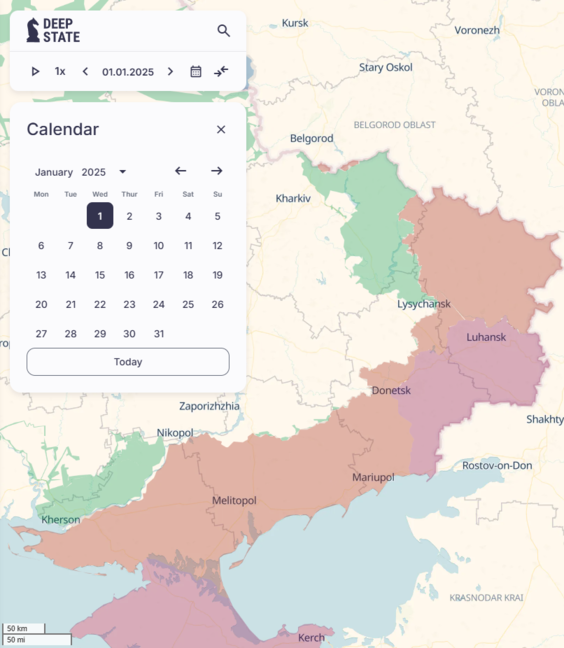Go to next month with right arrow
Image resolution: width=564 pixels, height=648 pixels.
tap(217, 171)
